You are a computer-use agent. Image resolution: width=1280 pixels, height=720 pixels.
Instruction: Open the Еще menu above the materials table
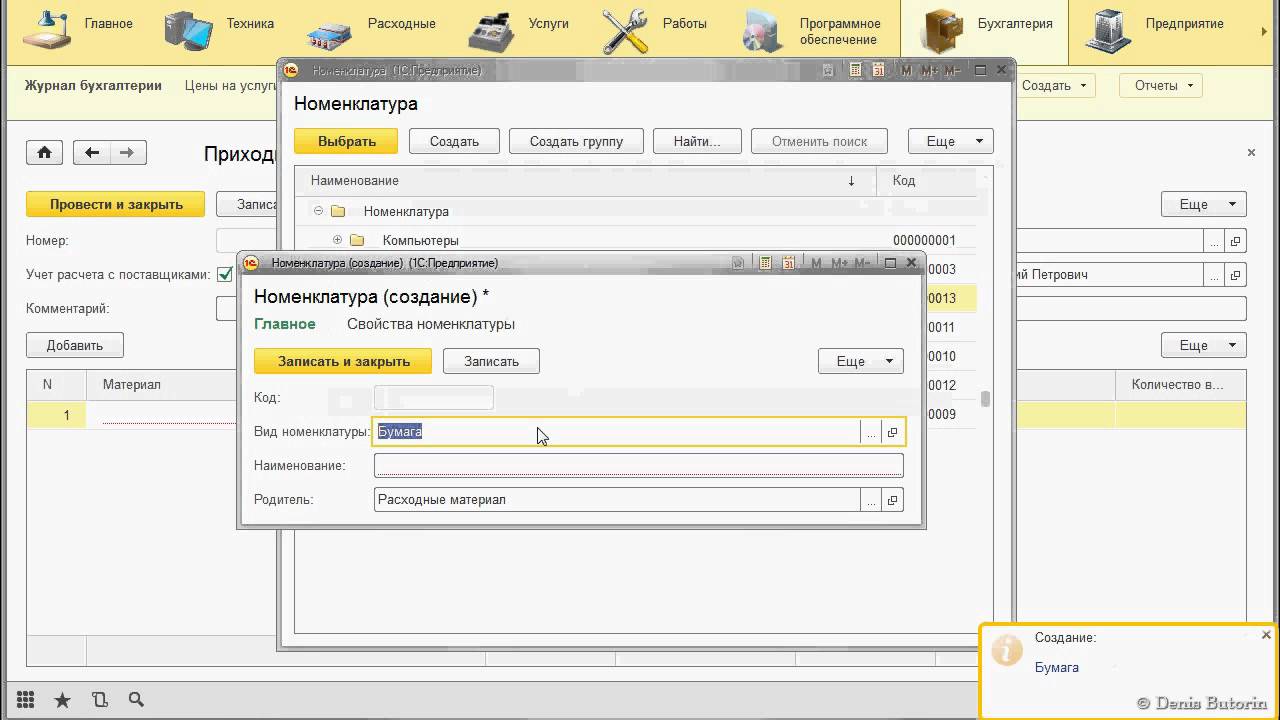point(1204,345)
